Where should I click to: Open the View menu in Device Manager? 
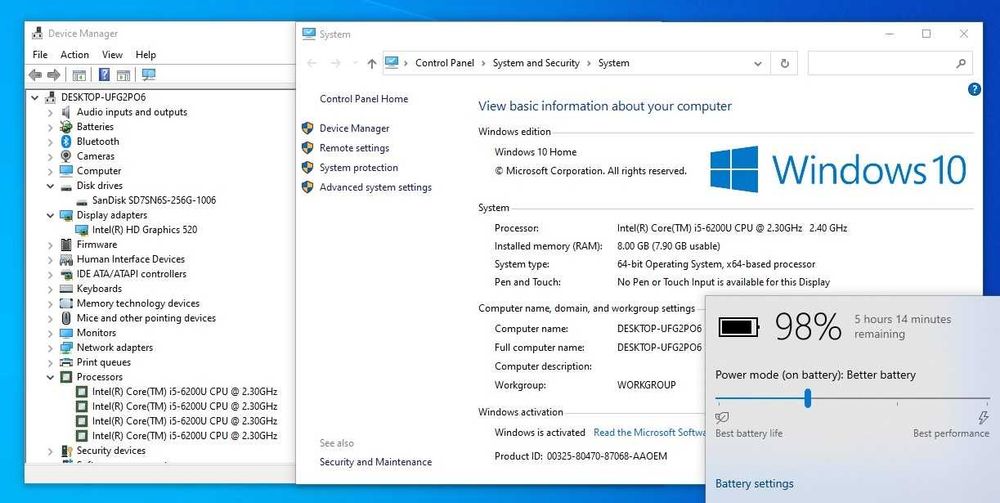112,55
